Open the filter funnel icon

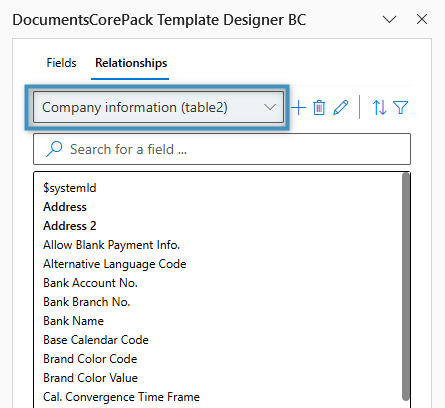[x=400, y=108]
